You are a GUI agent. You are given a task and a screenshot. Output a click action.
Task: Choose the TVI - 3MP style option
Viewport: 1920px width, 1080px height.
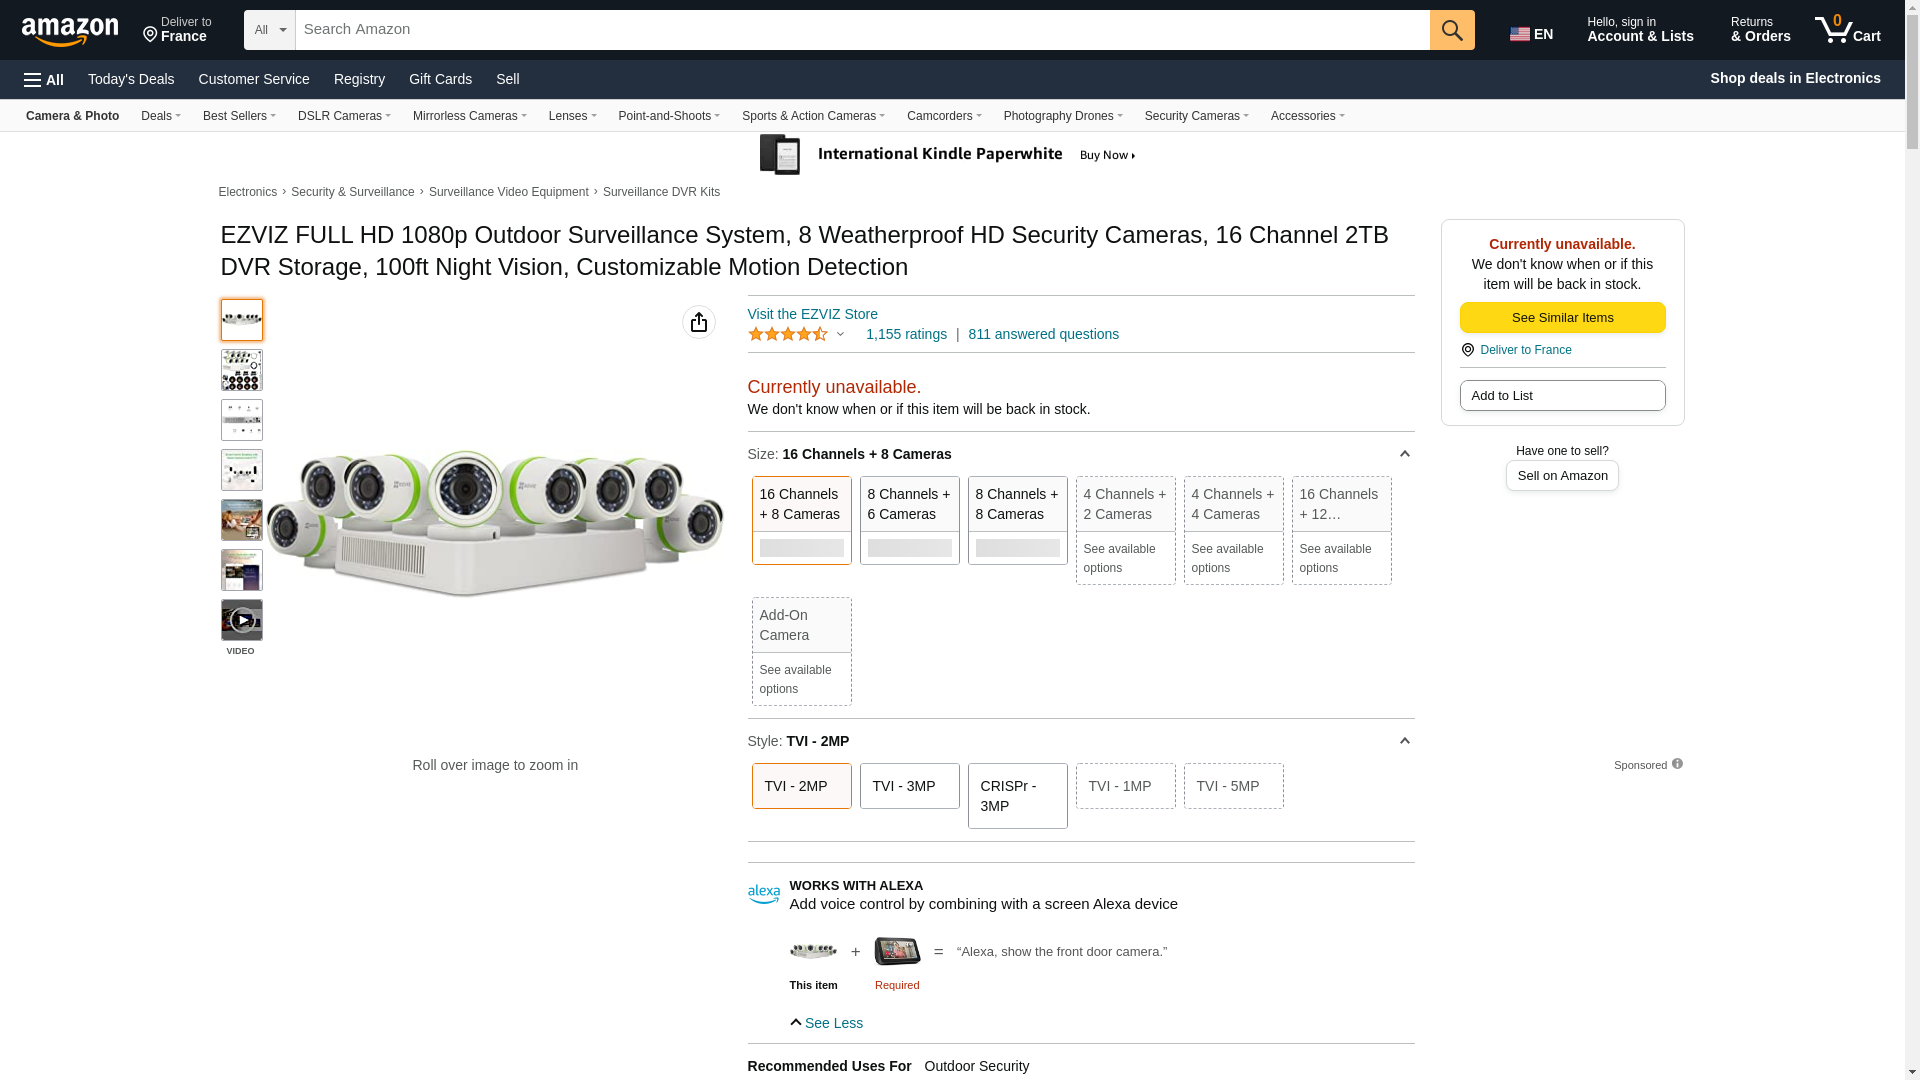pos(909,786)
